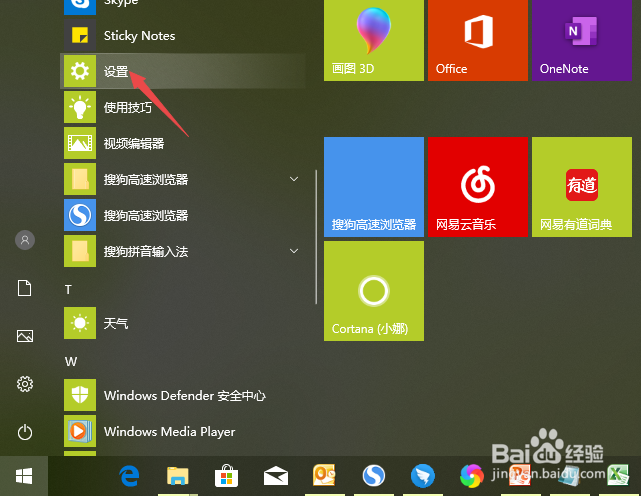Launch 视频编辑器 video editor
641x496 pixels.
[x=183, y=143]
